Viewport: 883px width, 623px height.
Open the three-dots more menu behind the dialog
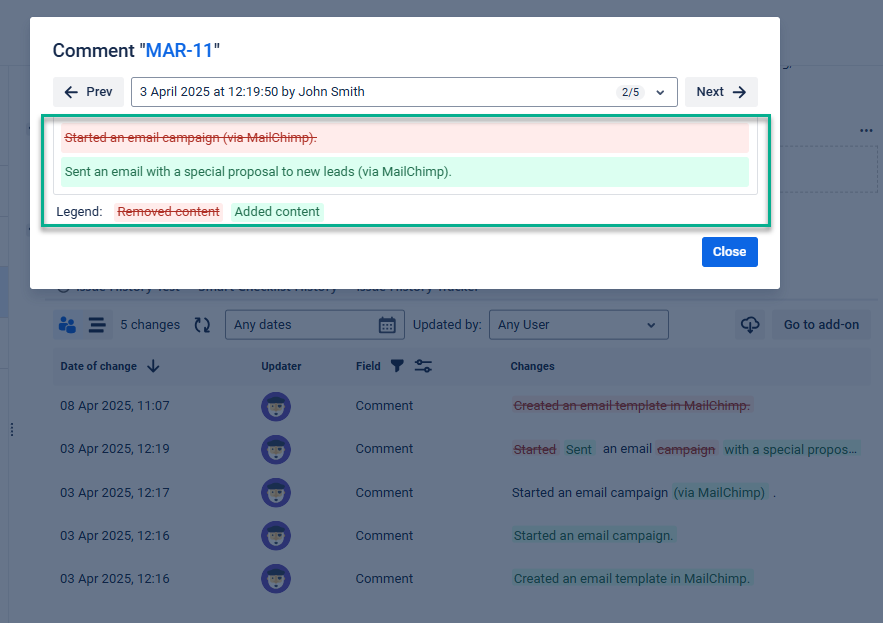866,130
